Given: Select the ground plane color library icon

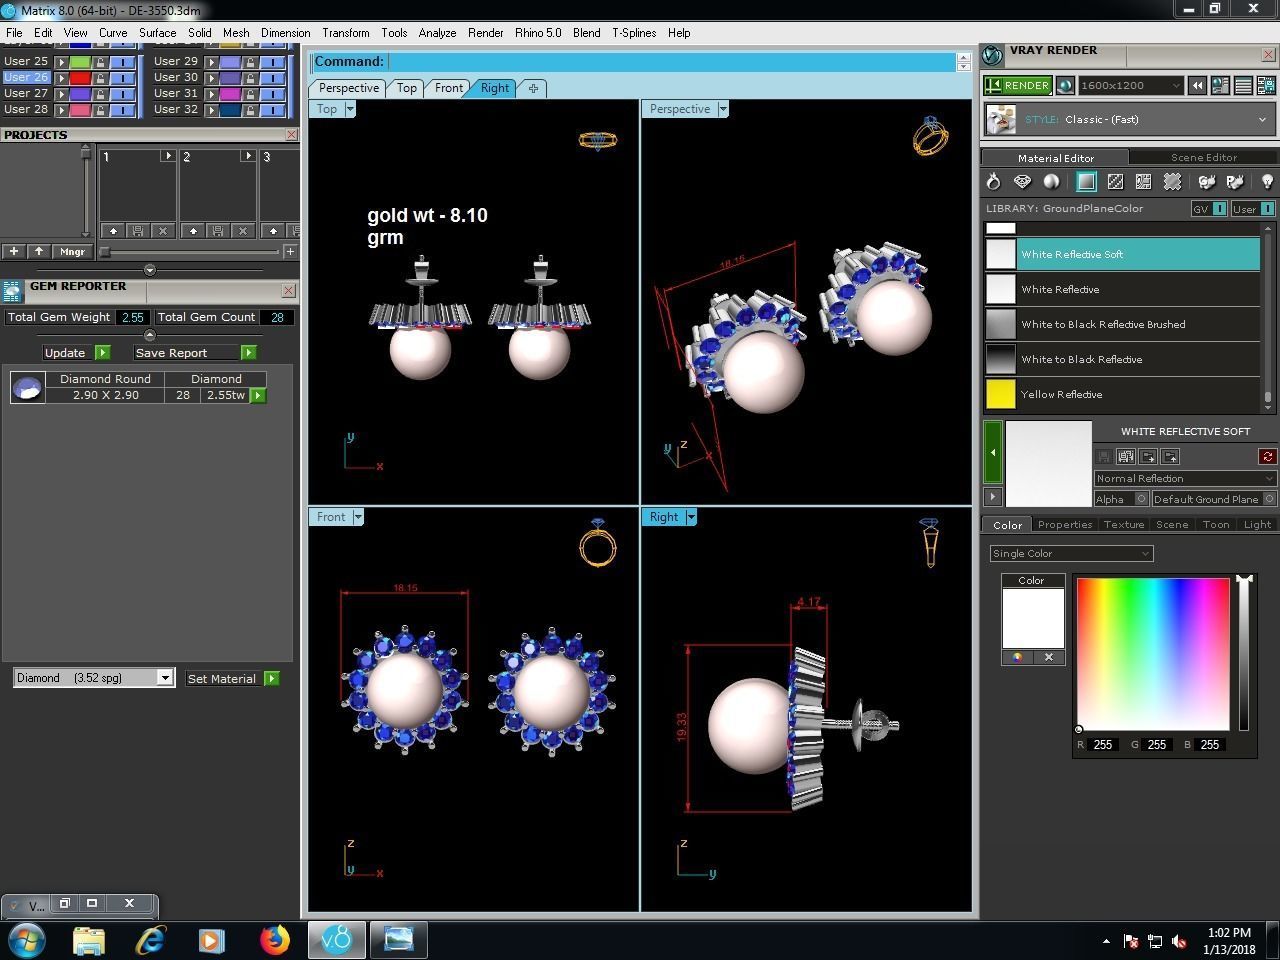Looking at the screenshot, I should [x=1086, y=182].
